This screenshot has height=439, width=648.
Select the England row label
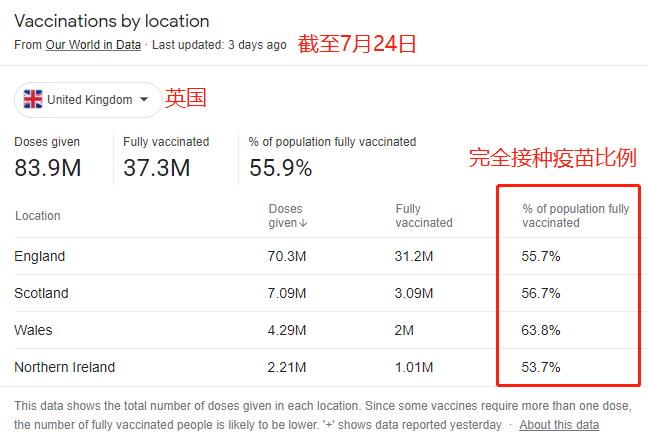point(40,256)
